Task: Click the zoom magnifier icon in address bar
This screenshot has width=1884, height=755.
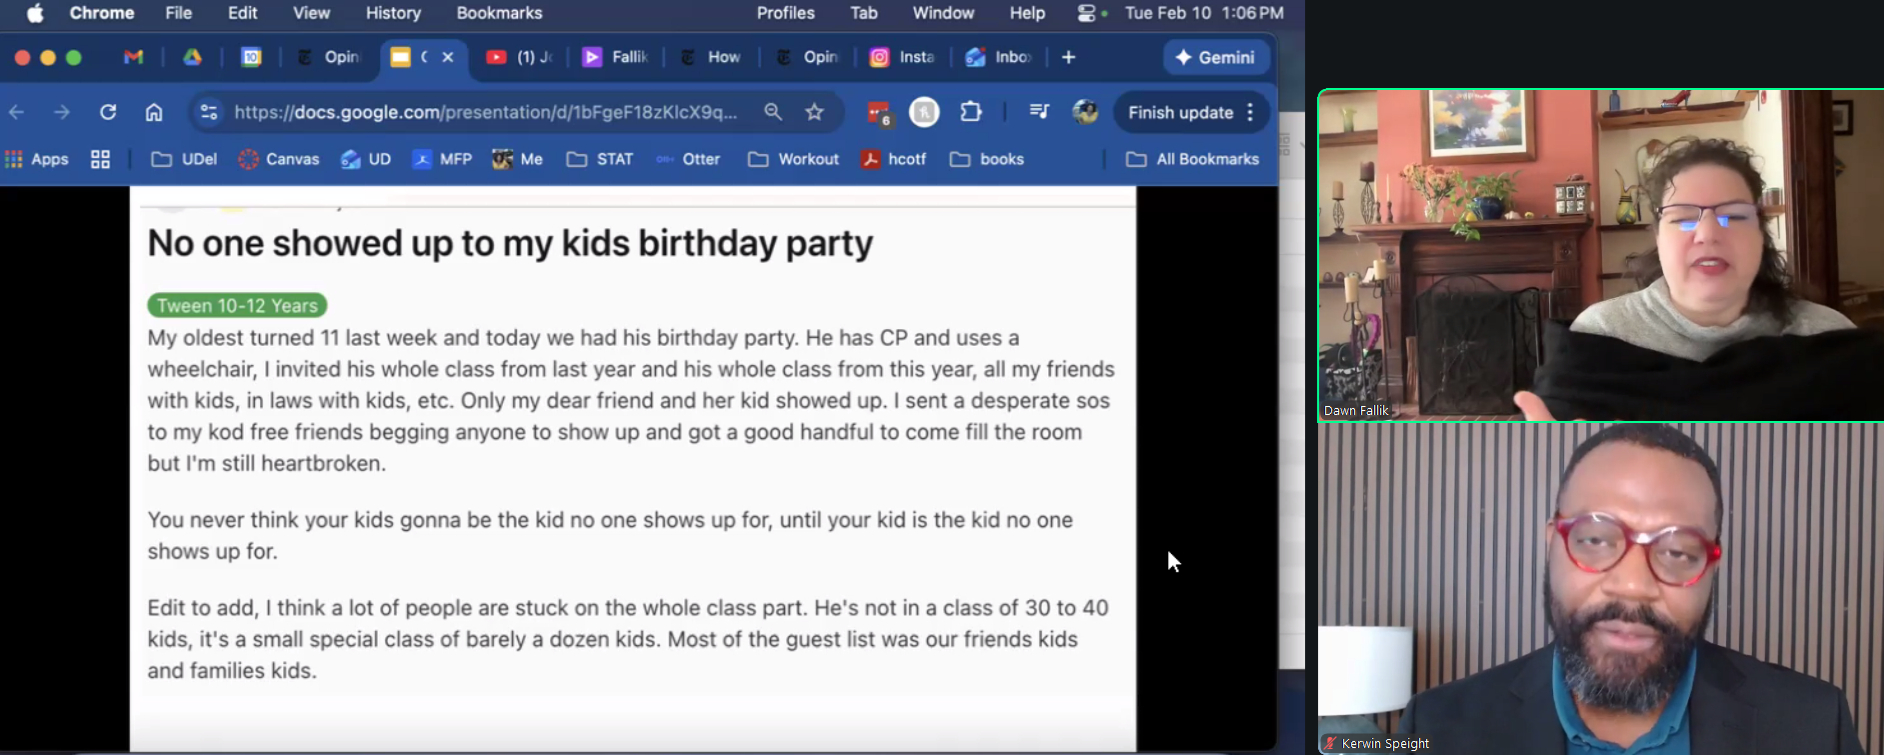Action: [773, 112]
